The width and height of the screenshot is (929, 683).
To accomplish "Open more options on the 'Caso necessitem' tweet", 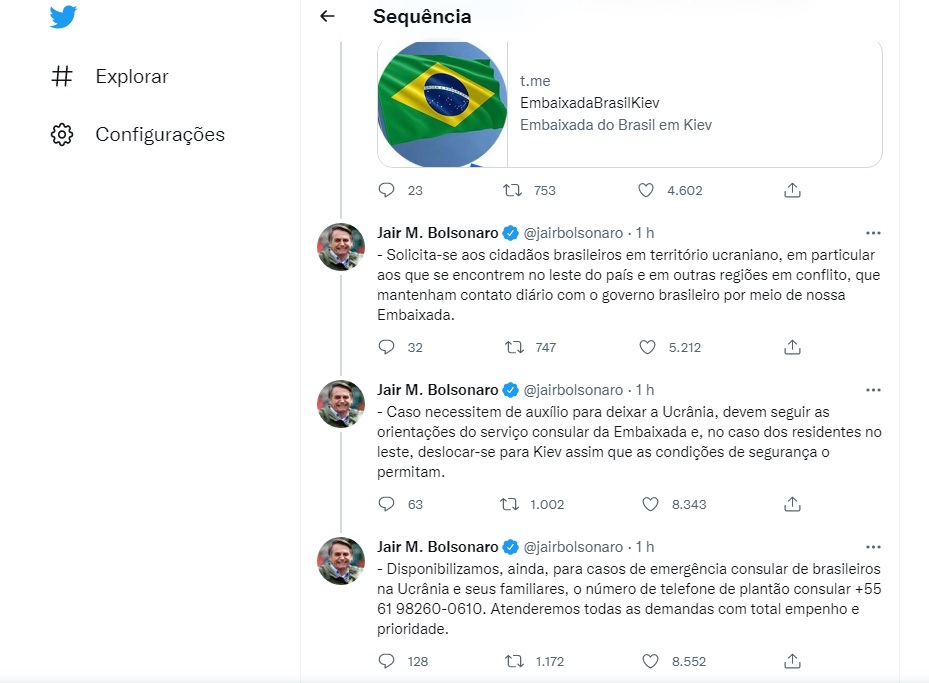I will click(872, 390).
